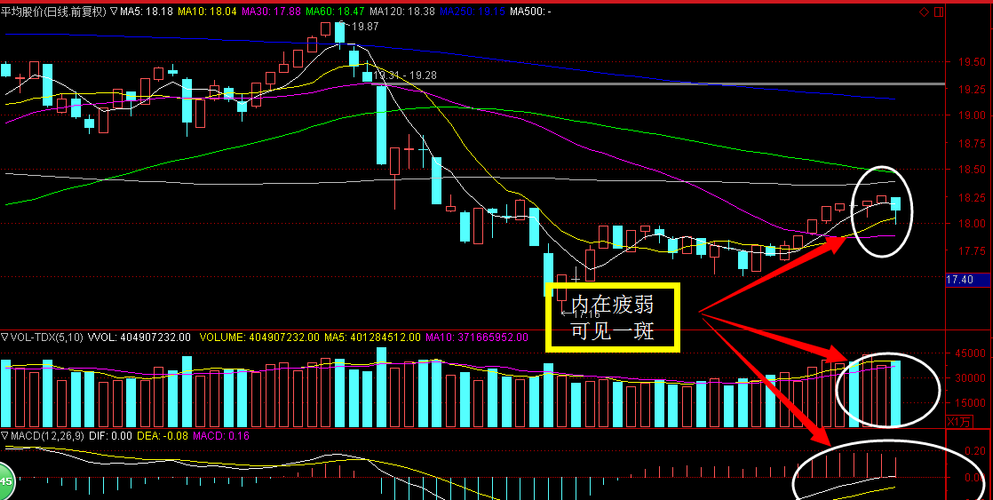Viewport: 993px width, 500px height.
Task: Open the VOL-TDX indicator dropdown triangle
Action: coord(4,337)
